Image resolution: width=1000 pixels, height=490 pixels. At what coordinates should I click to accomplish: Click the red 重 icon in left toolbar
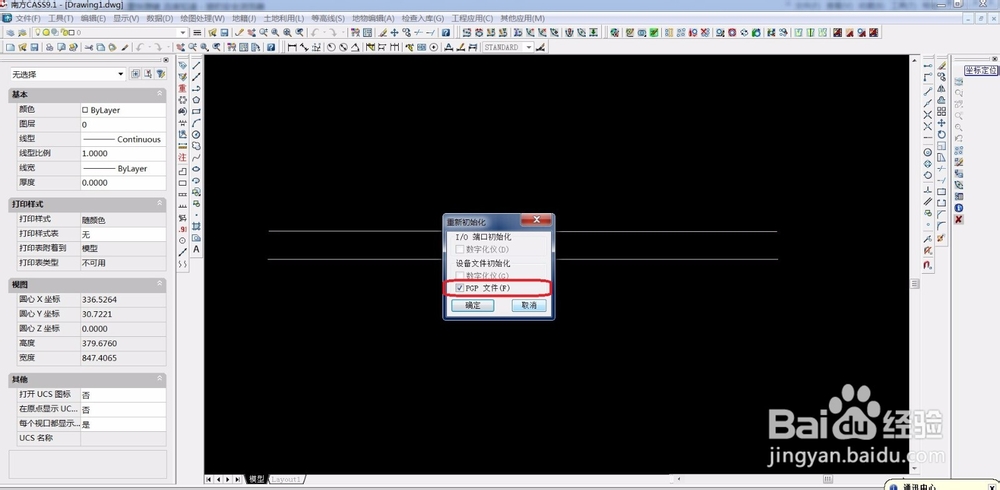point(182,88)
